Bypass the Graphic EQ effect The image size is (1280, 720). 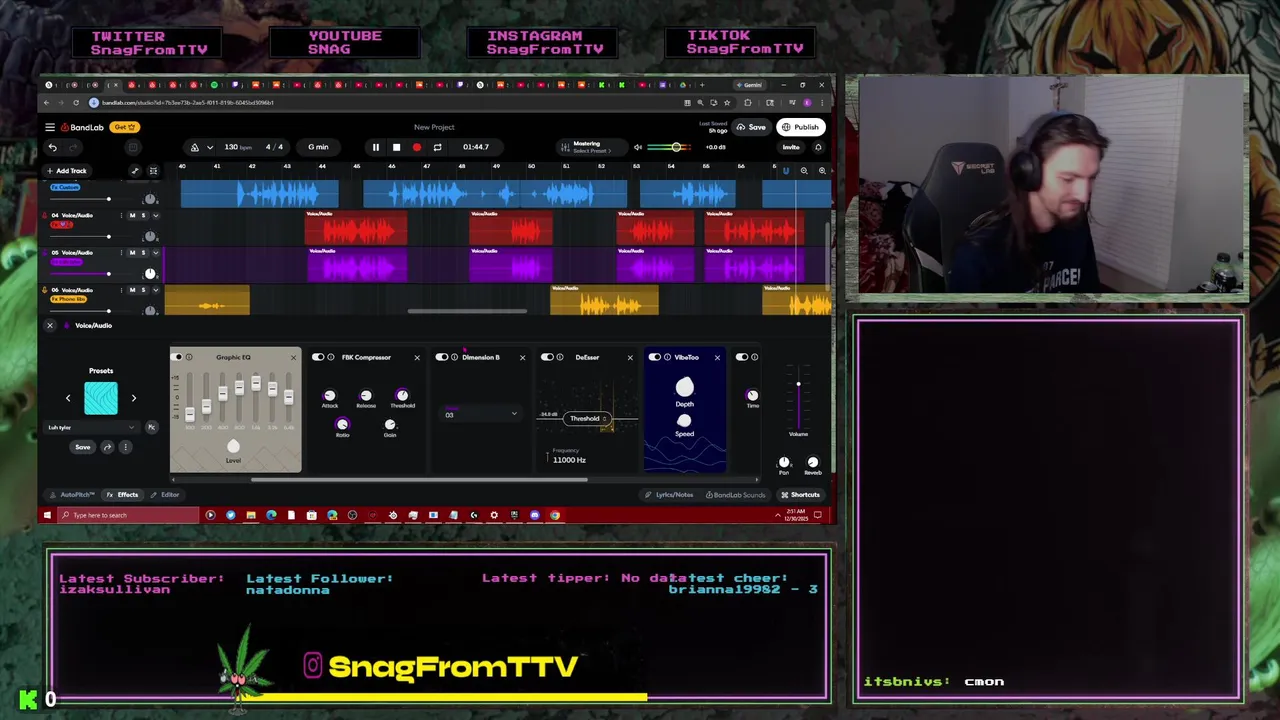click(x=178, y=357)
